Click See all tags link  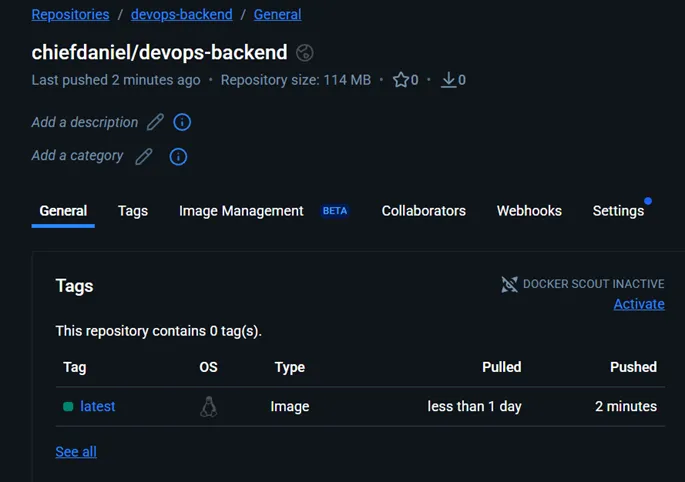click(76, 452)
